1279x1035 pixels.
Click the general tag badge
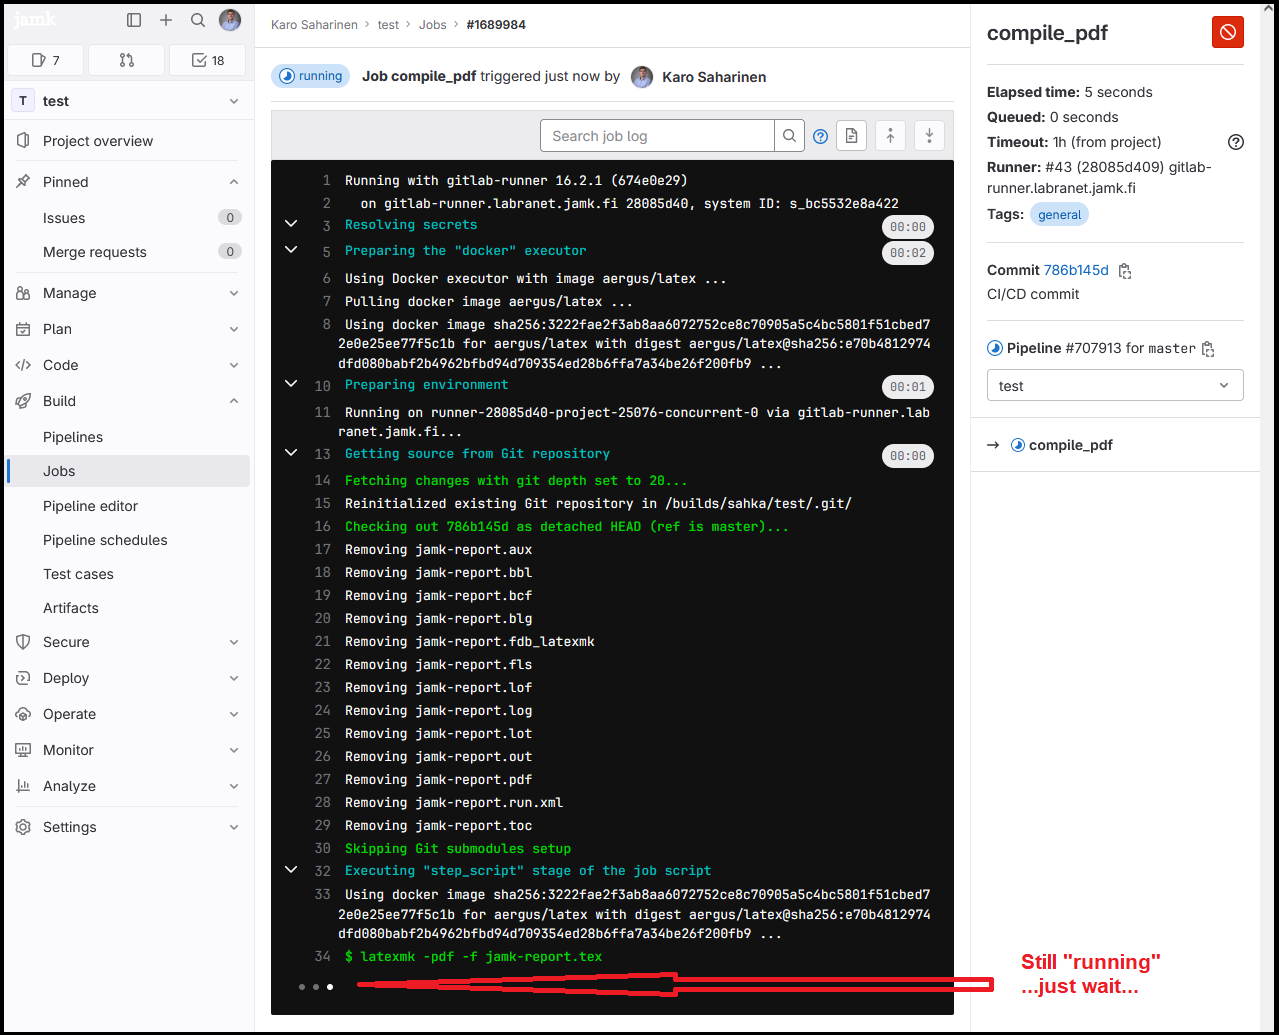click(x=1059, y=215)
